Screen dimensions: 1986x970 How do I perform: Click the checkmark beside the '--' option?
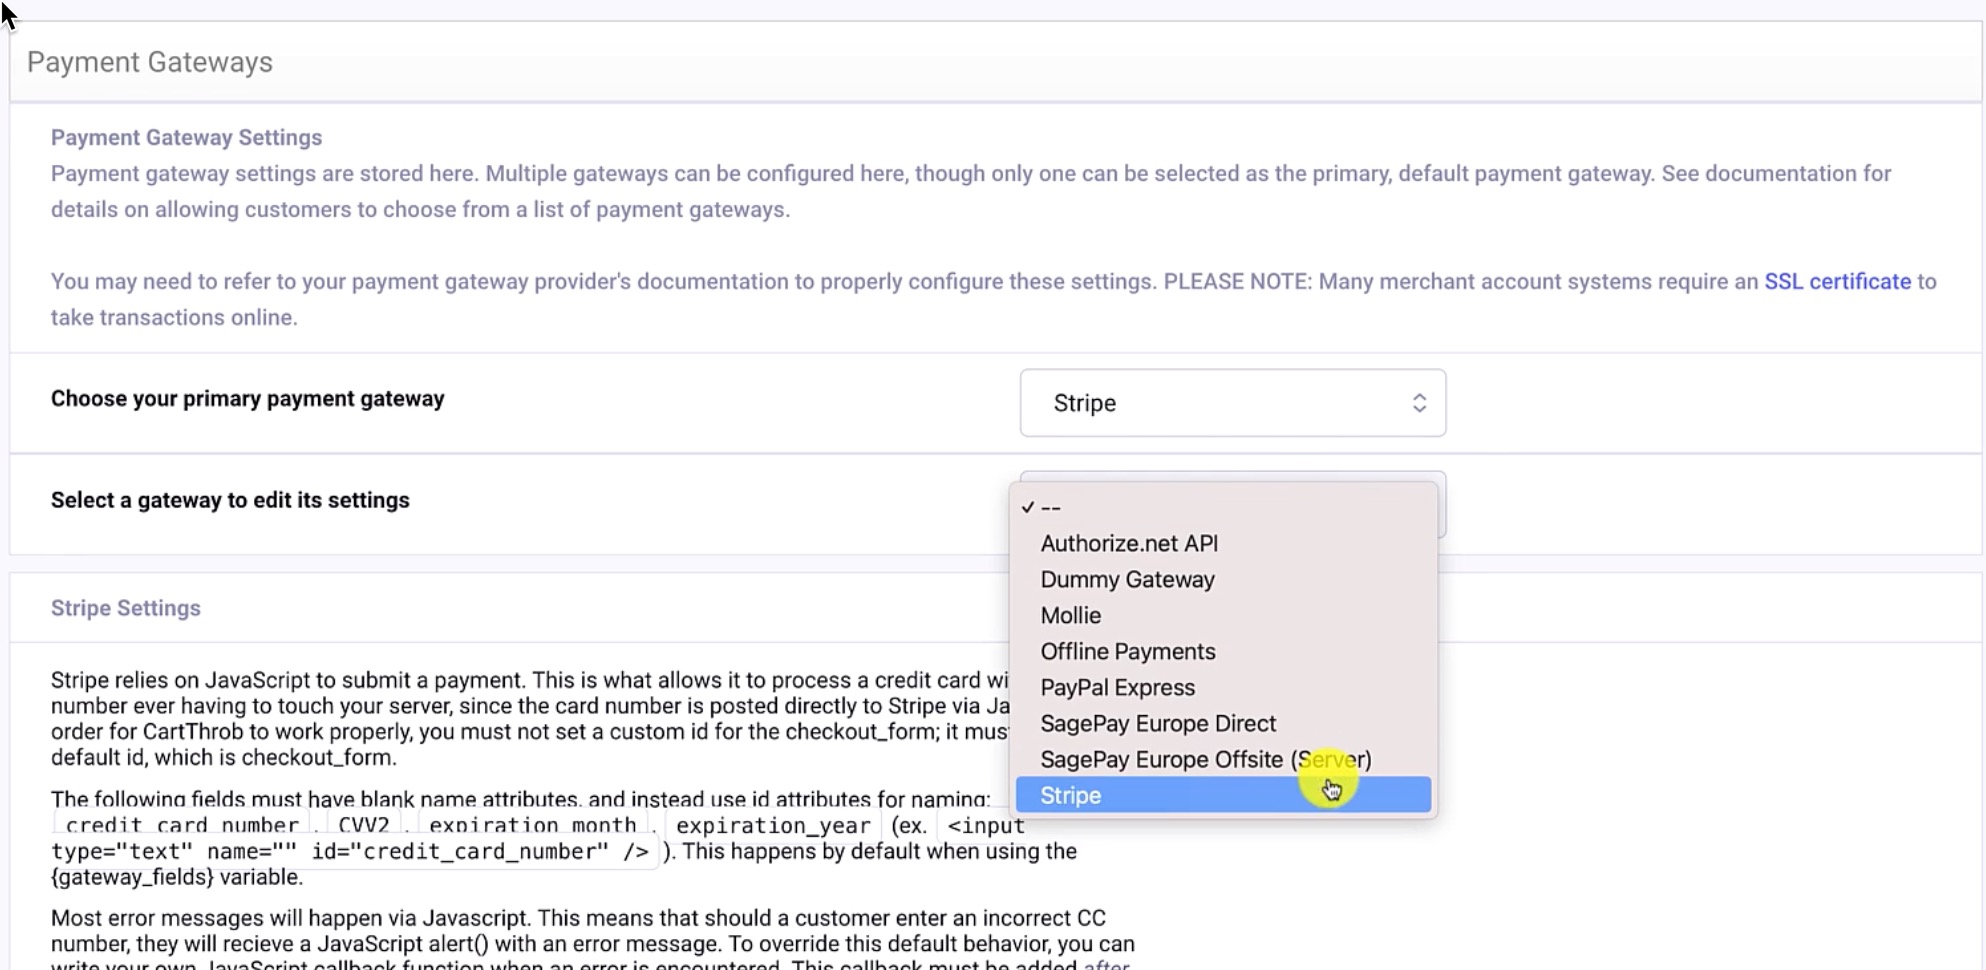1027,508
